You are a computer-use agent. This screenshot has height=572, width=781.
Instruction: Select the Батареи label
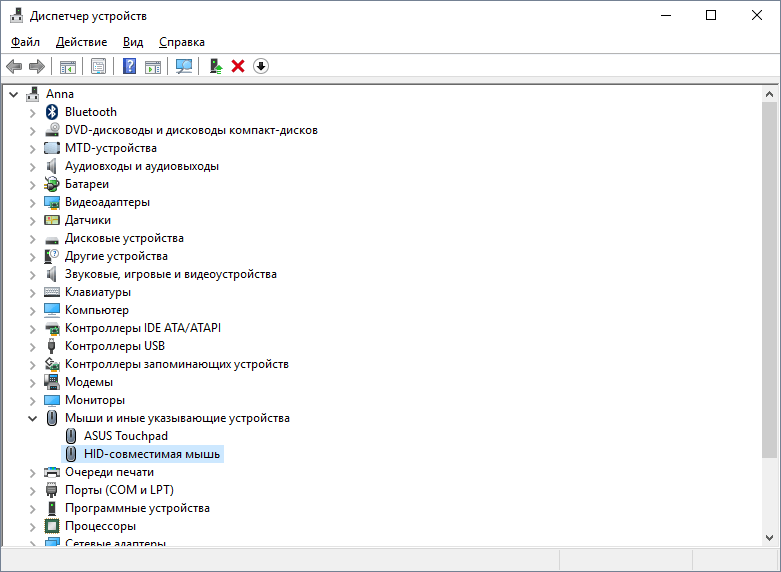point(87,184)
